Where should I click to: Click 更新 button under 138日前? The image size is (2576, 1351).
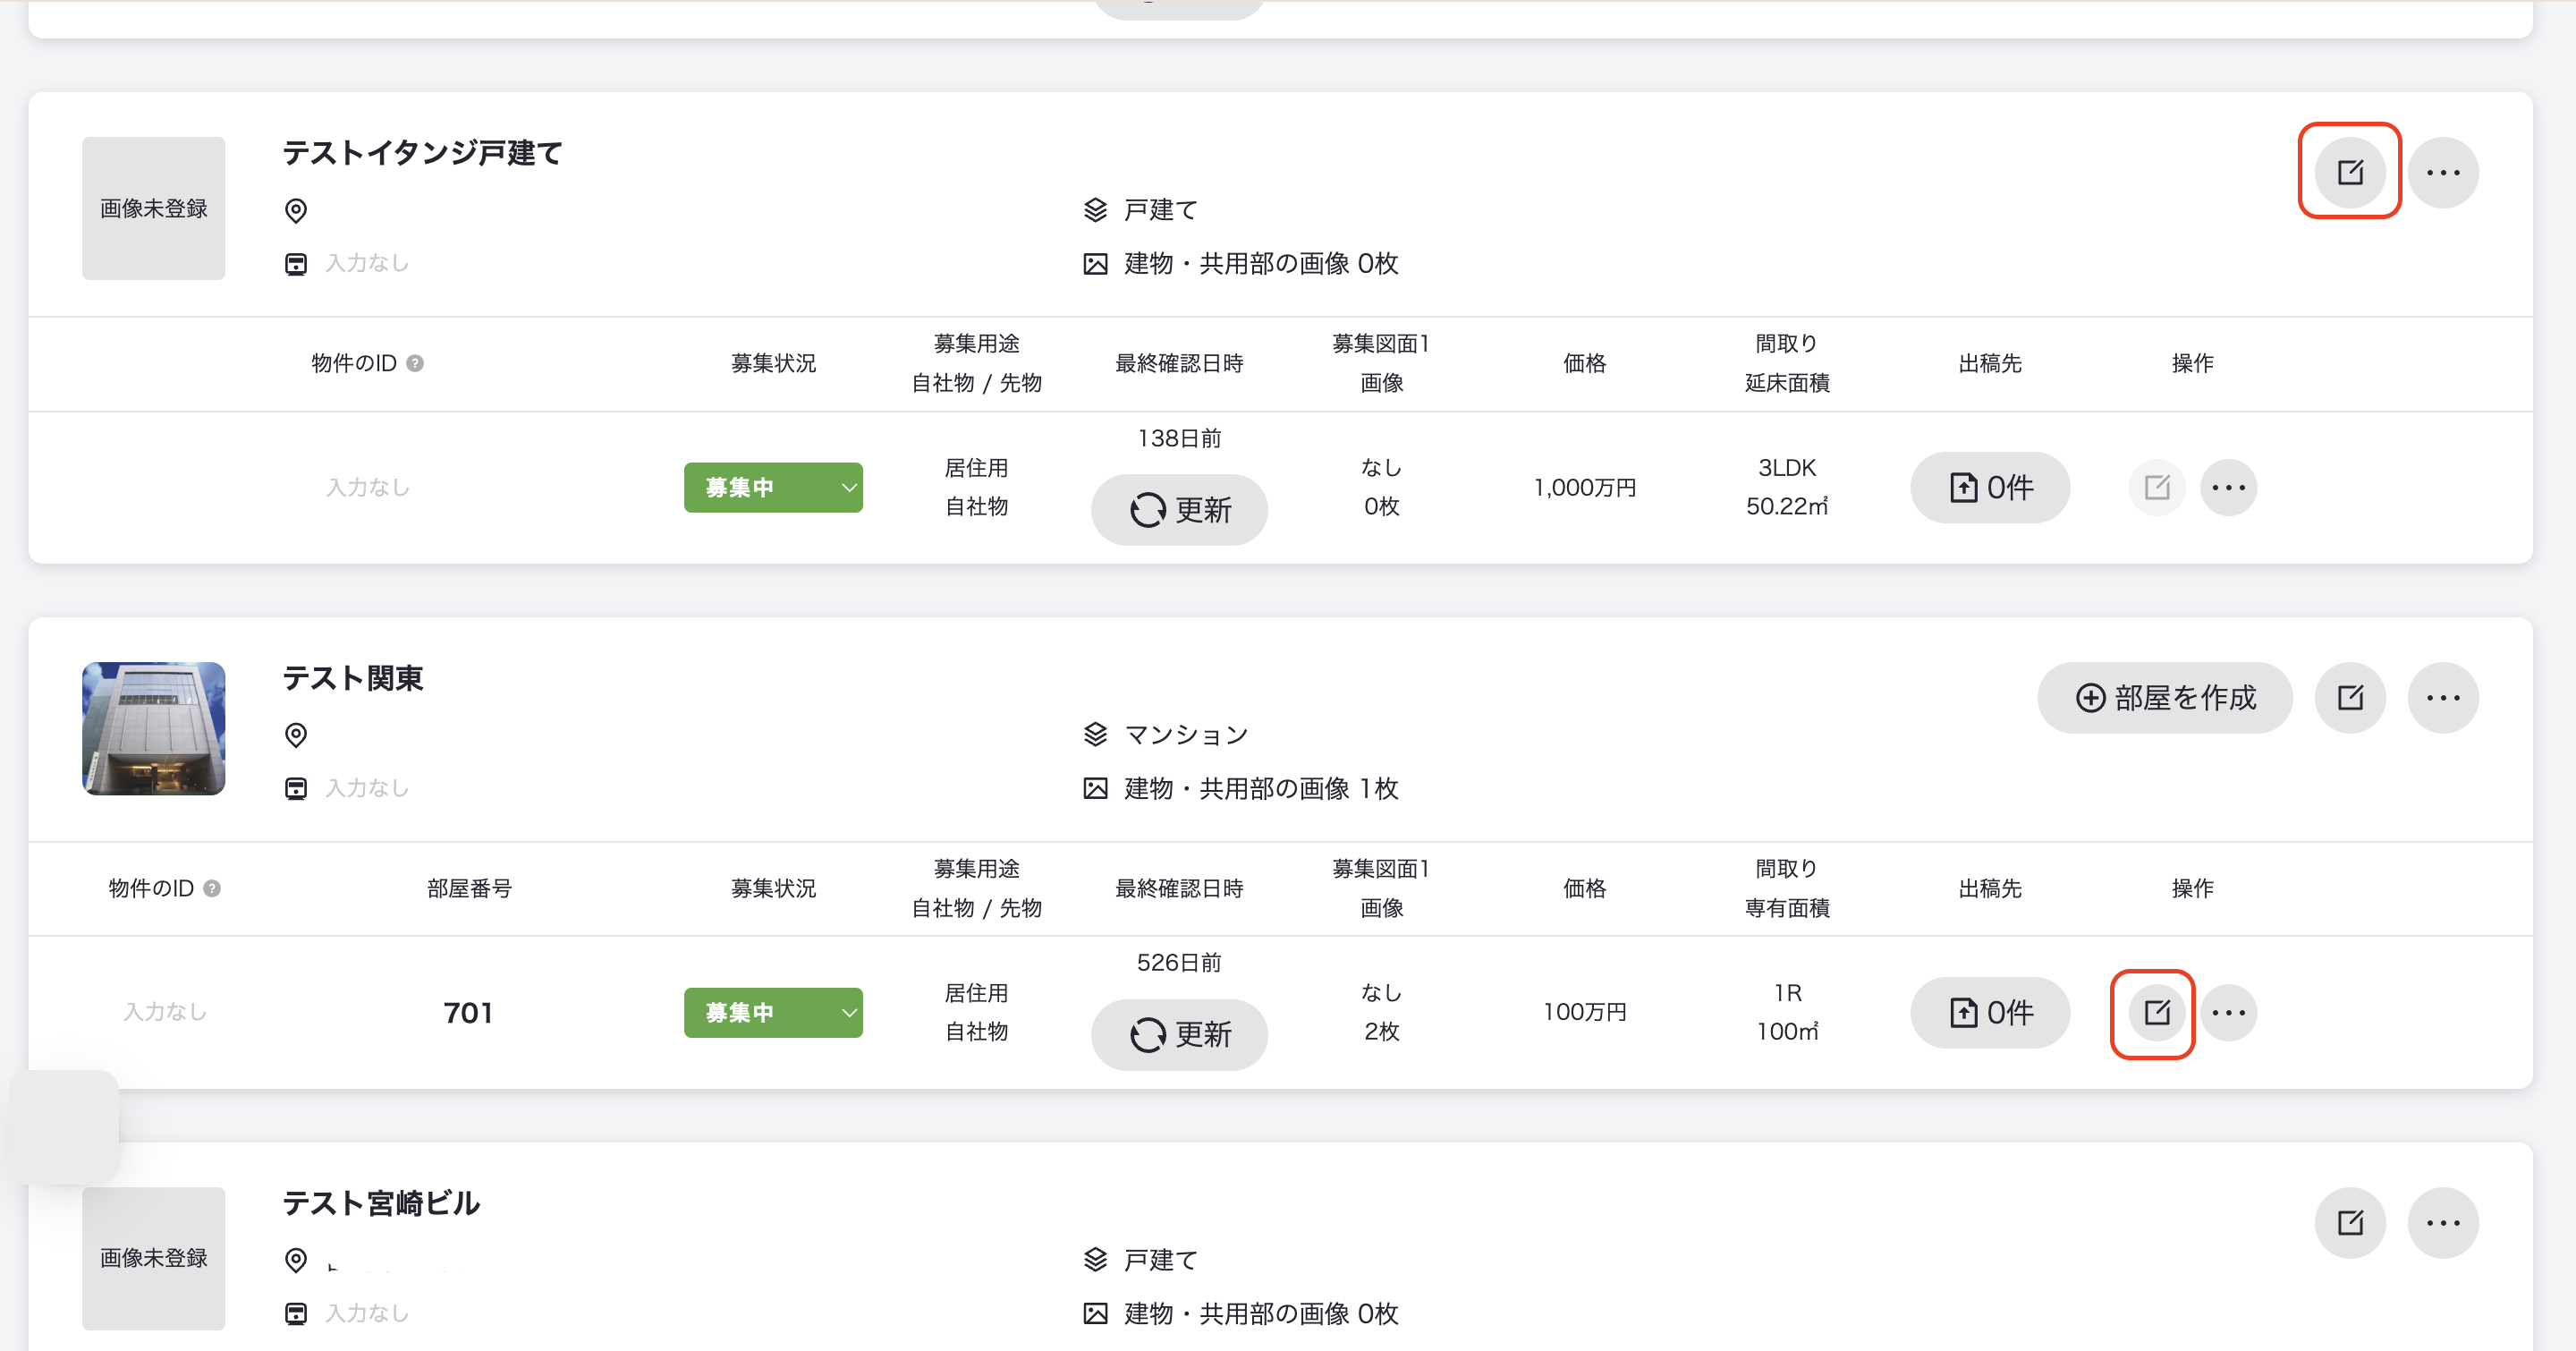point(1179,510)
